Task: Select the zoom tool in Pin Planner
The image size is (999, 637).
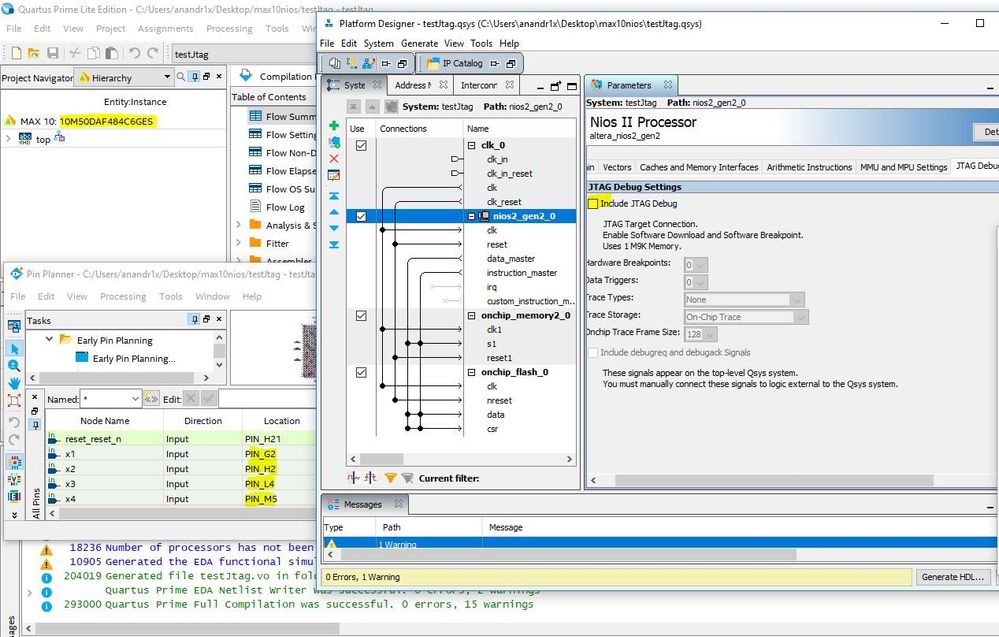Action: (x=14, y=365)
